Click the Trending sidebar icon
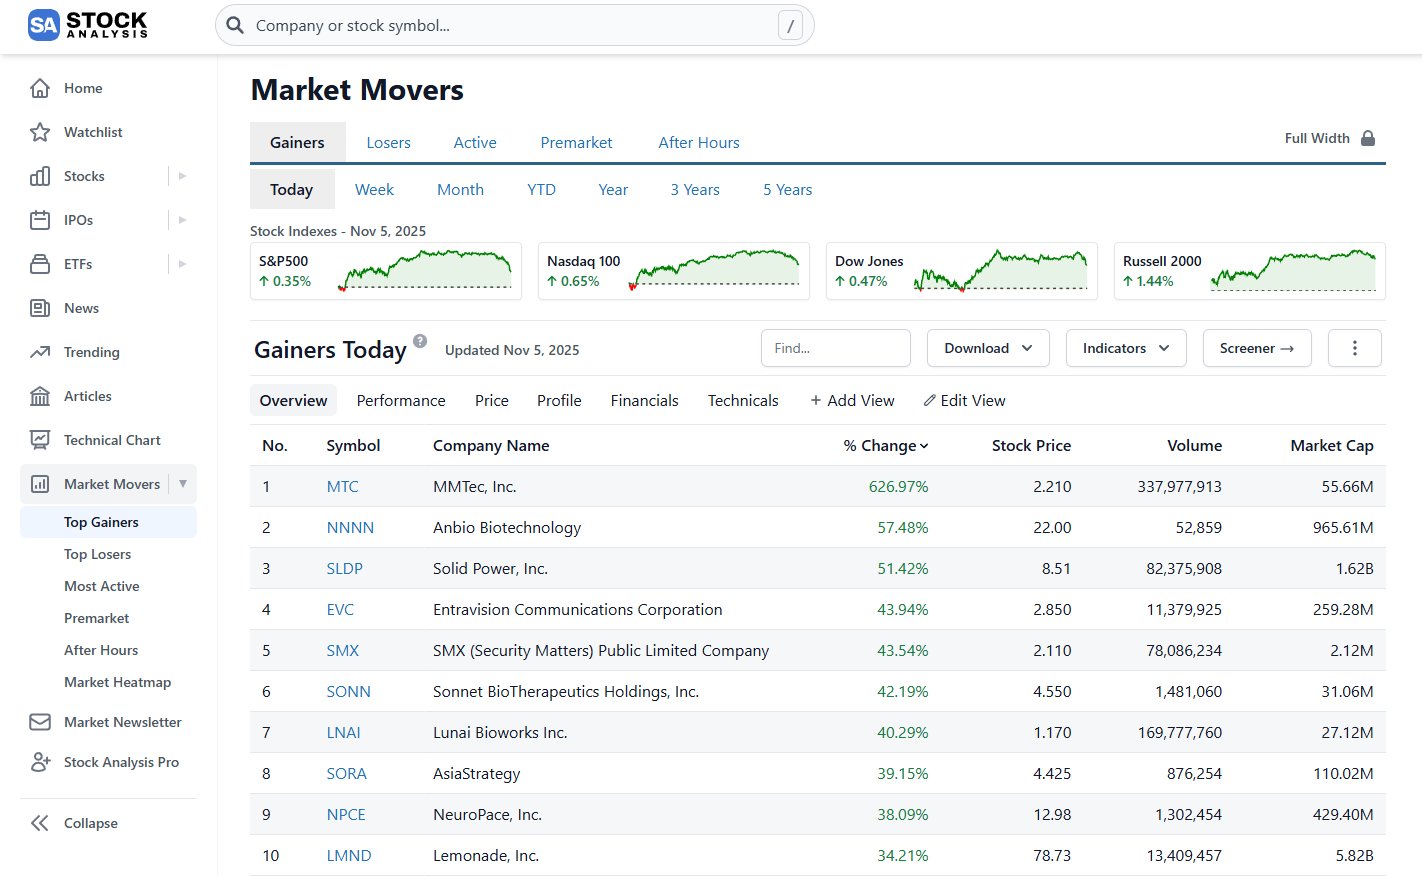Screen dimensions: 1422x876 [x=38, y=351]
